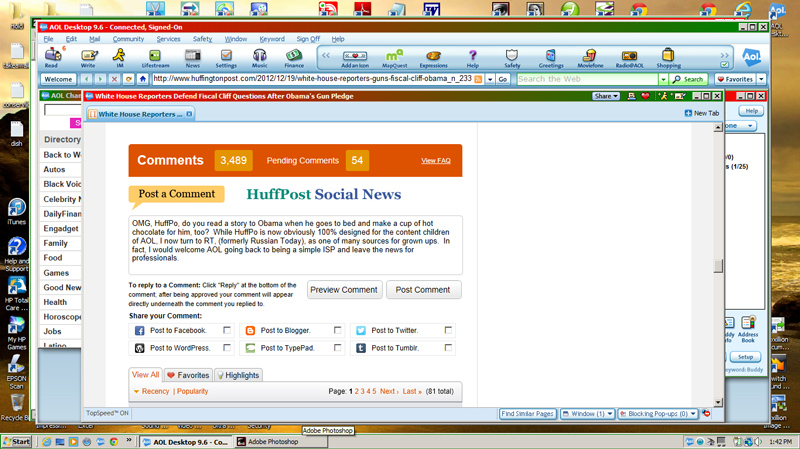Check the Post to Tumblr box

[448, 347]
